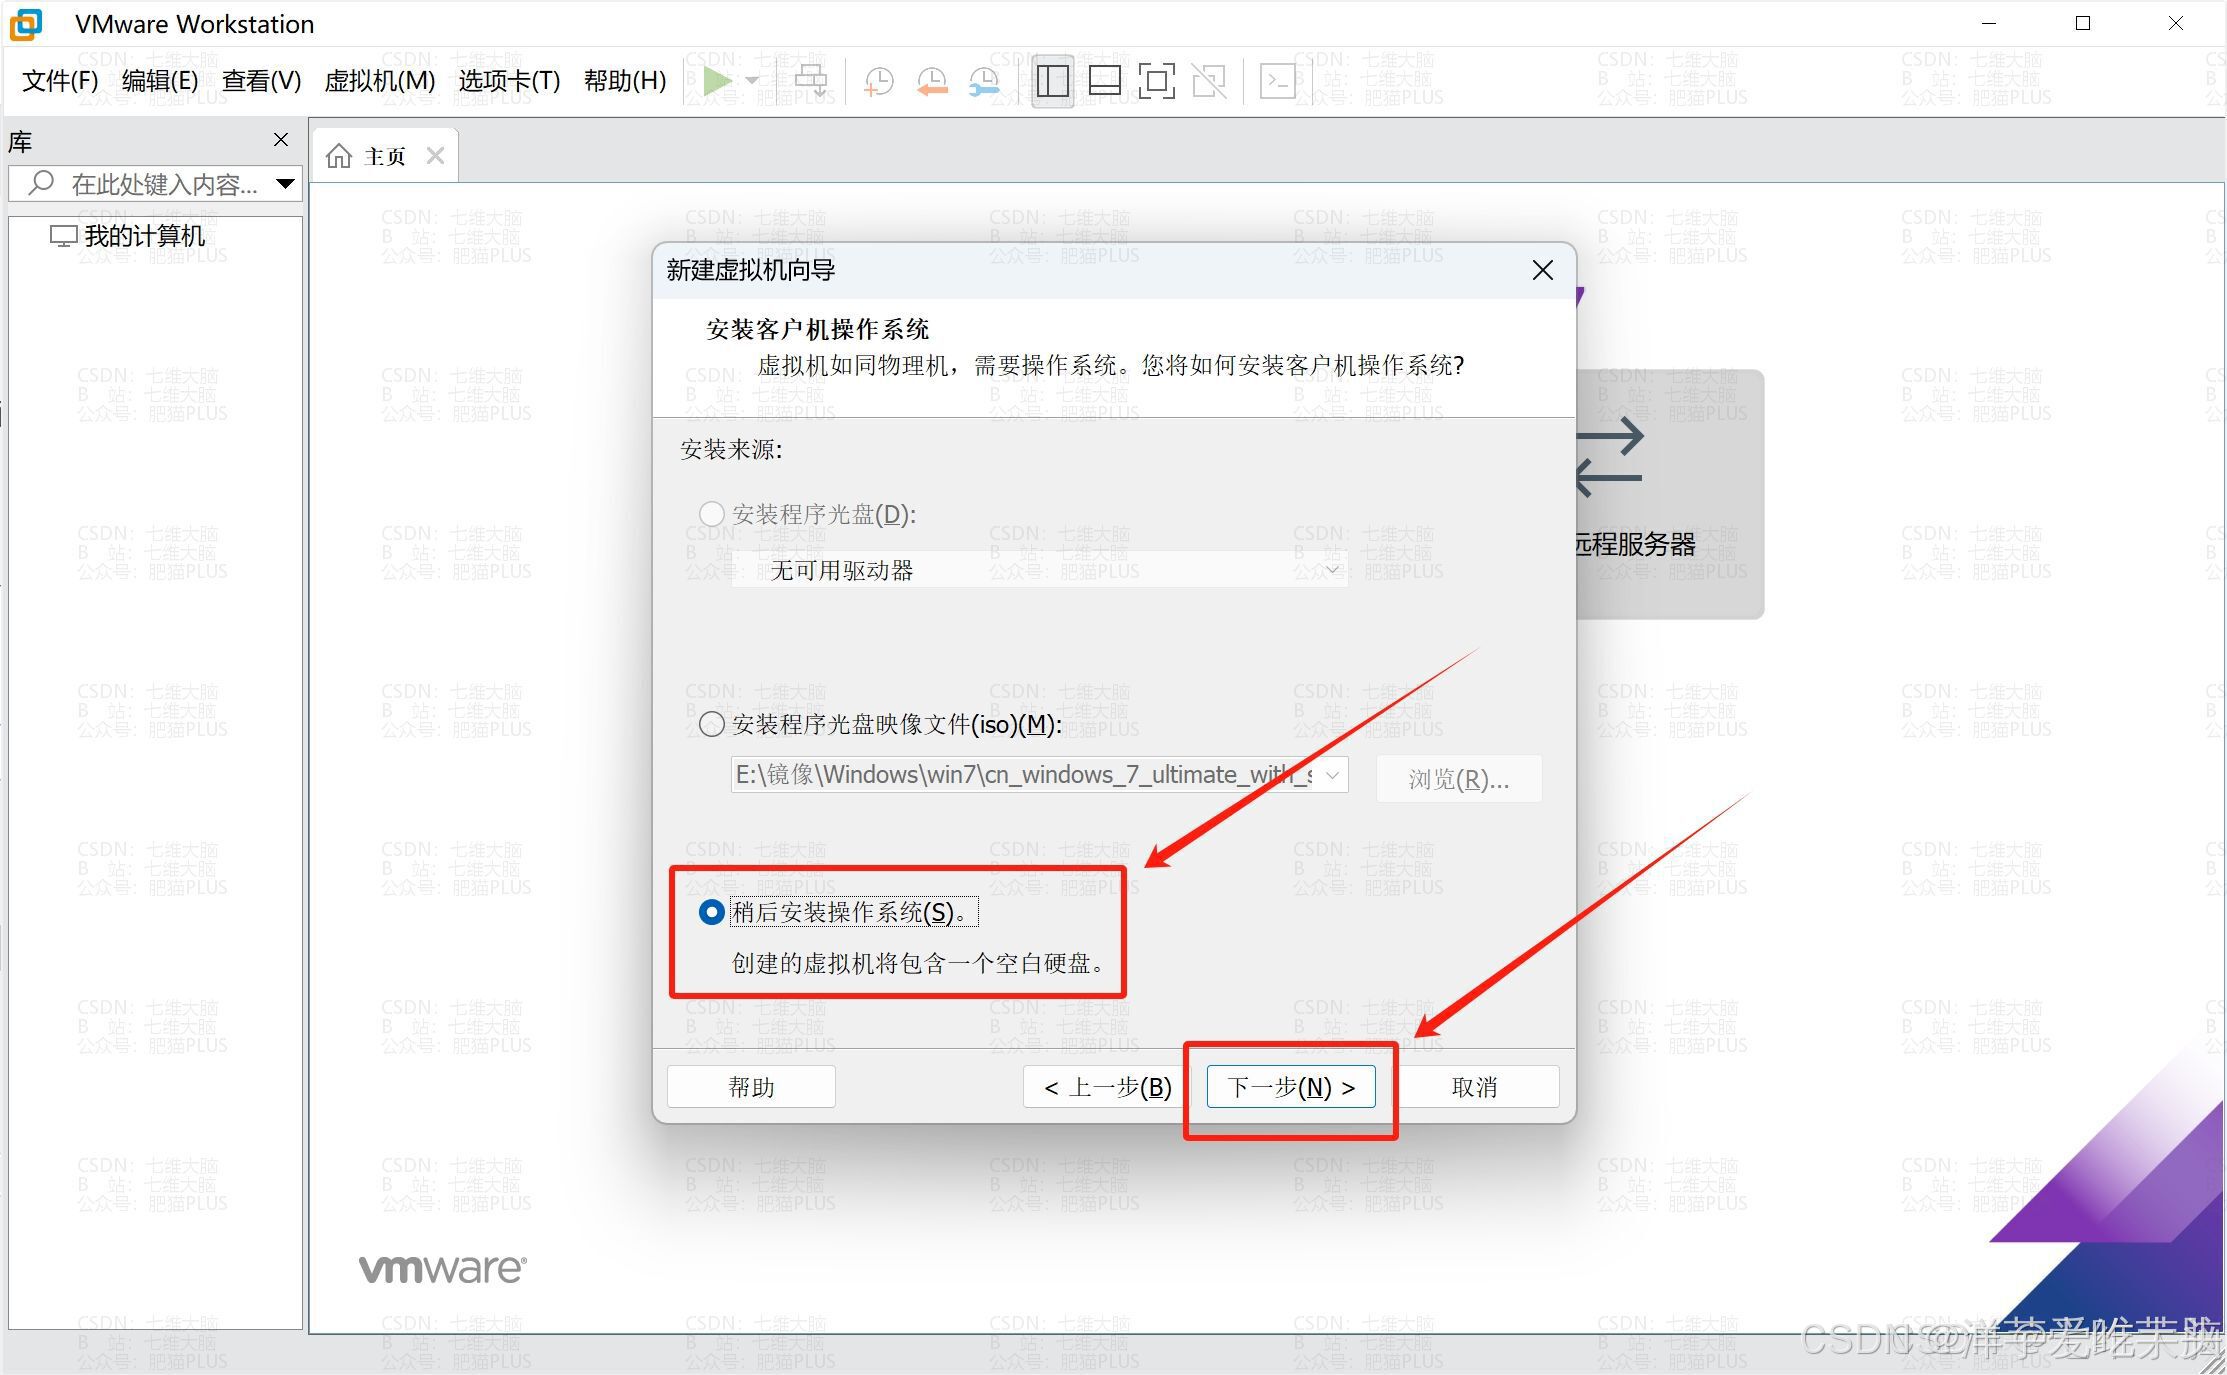Click the console view terminal icon
The image size is (2227, 1375).
tap(1277, 81)
